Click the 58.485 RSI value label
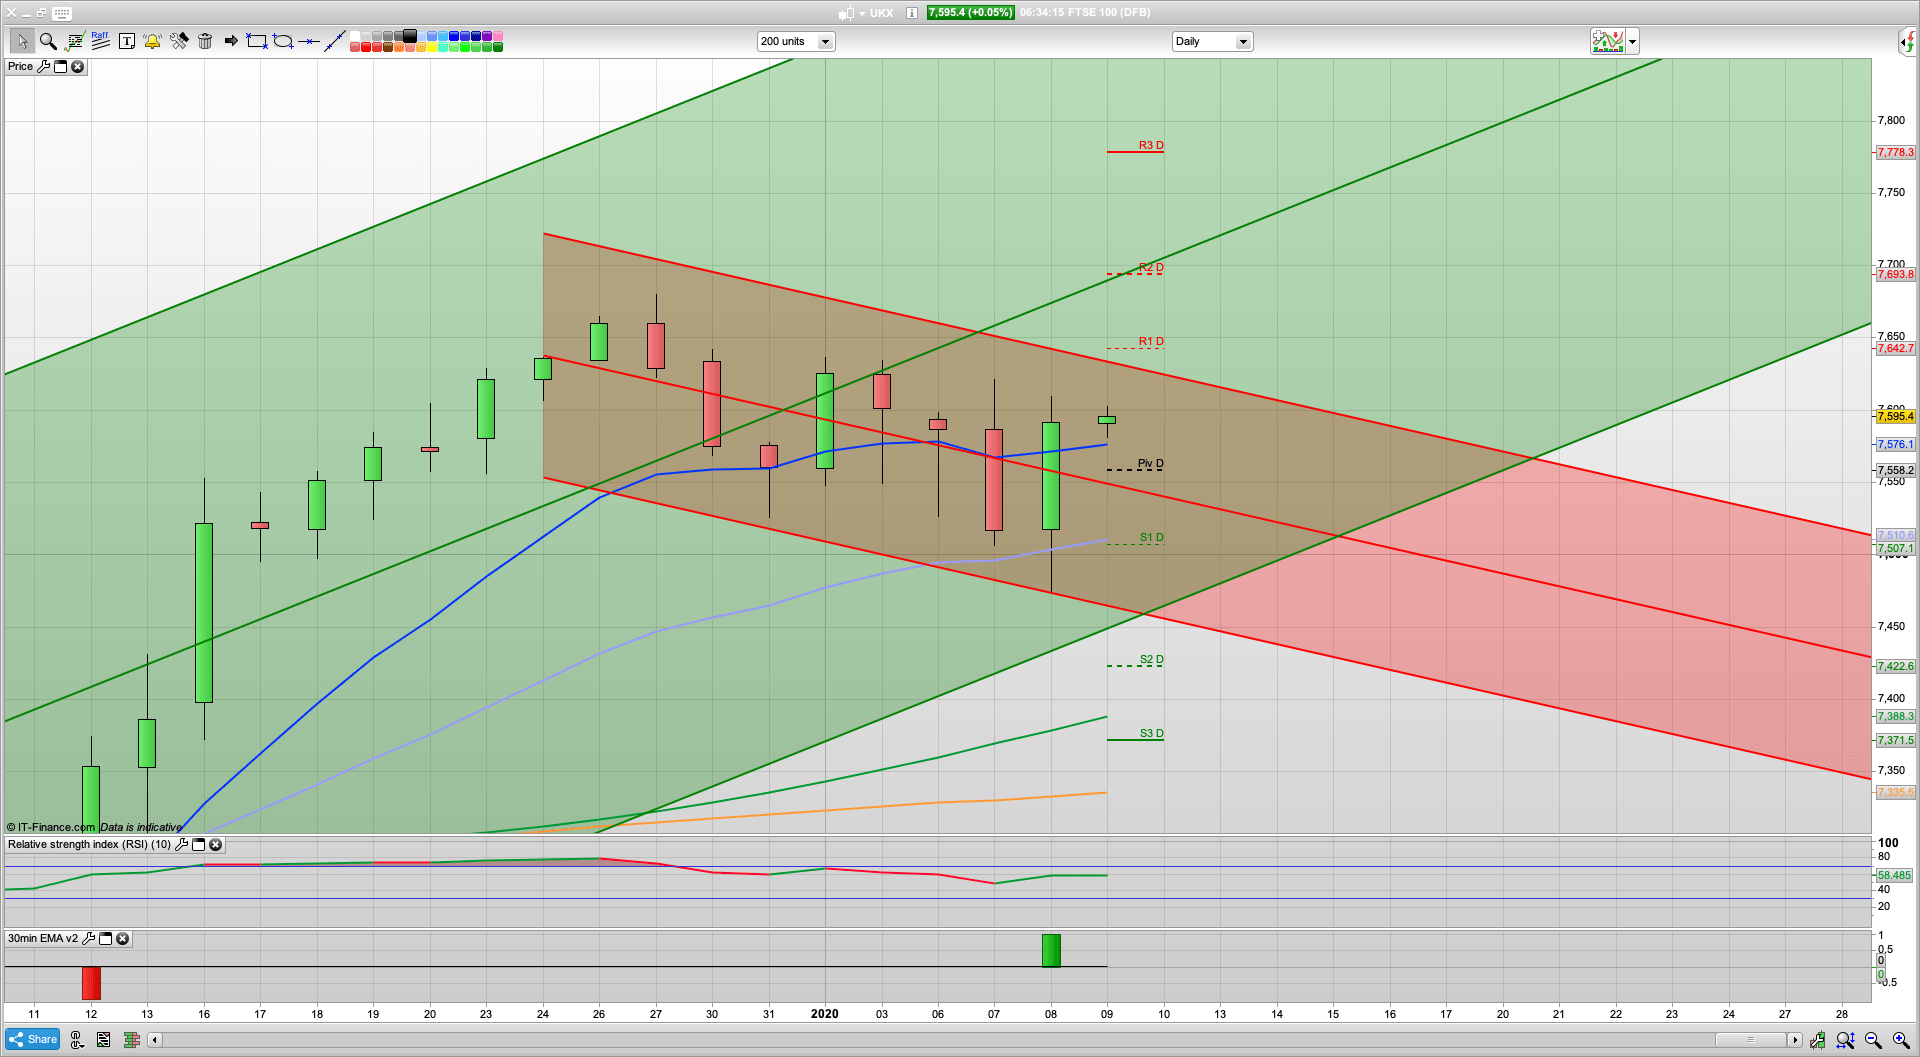Viewport: 1920px width, 1057px height. 1894,875
